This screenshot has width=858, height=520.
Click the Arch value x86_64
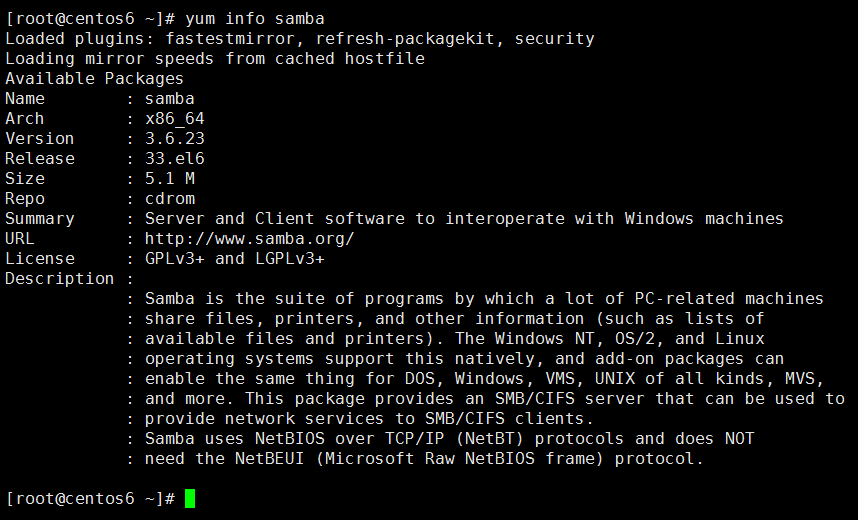175,119
